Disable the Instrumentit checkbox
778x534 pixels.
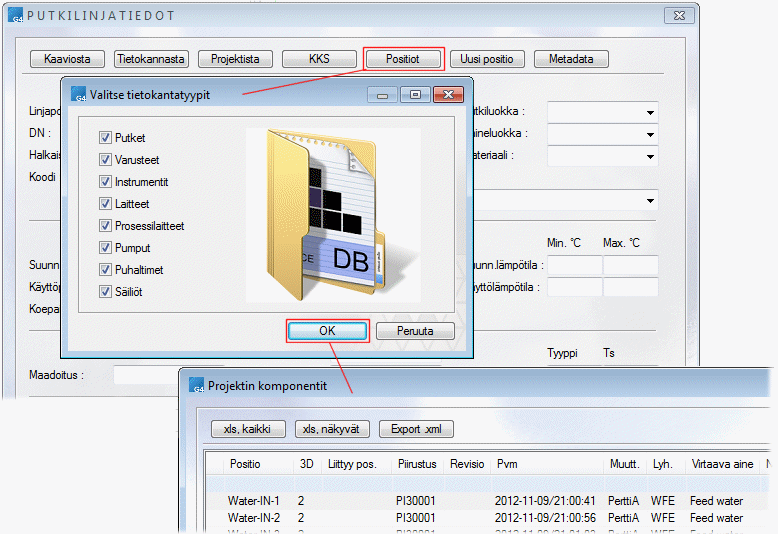105,182
